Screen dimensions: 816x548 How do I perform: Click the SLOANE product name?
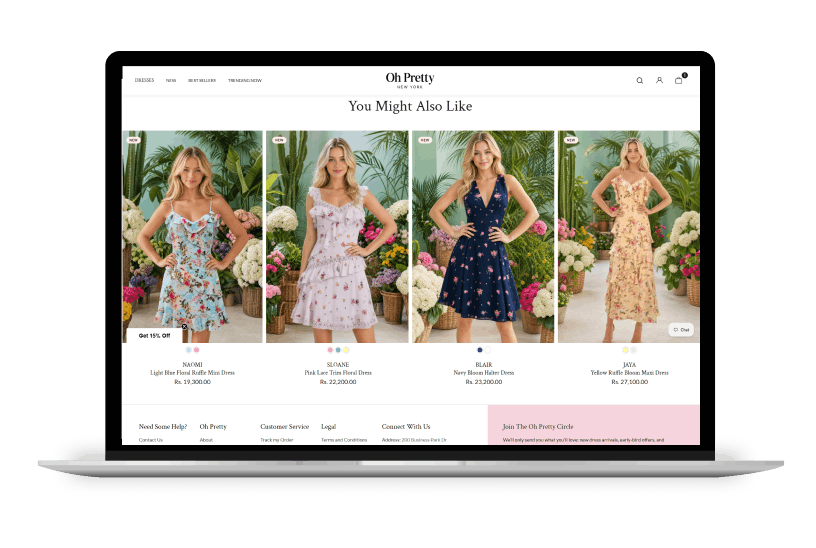(x=338, y=365)
